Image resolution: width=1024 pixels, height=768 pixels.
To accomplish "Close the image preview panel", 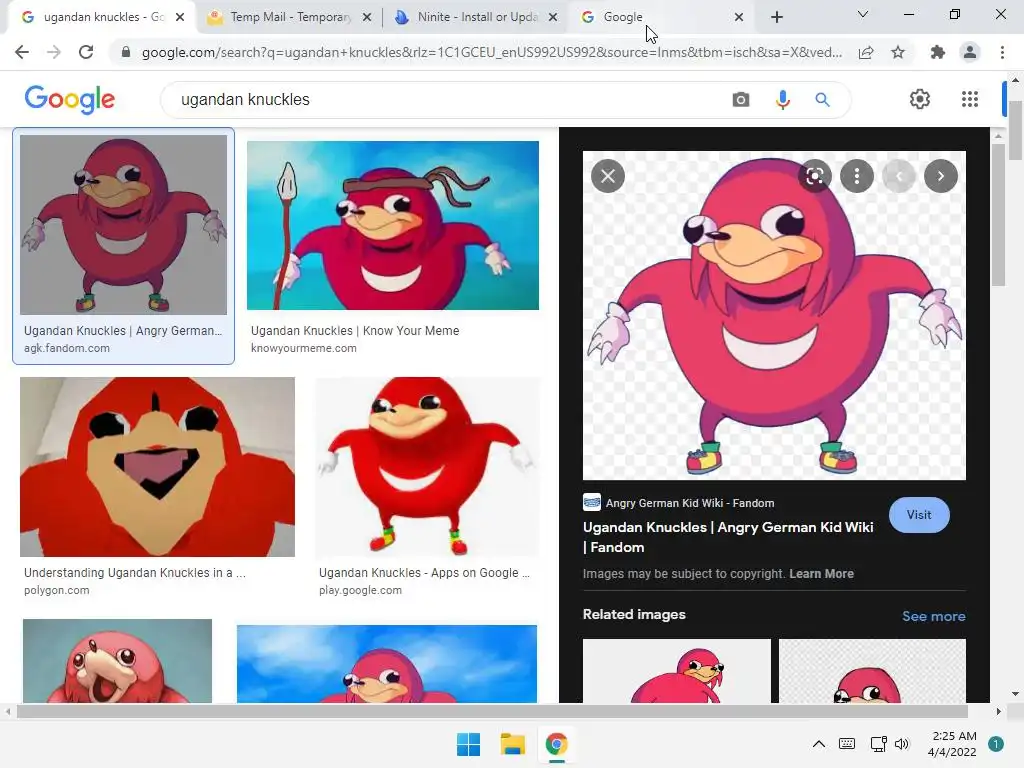I will [608, 176].
